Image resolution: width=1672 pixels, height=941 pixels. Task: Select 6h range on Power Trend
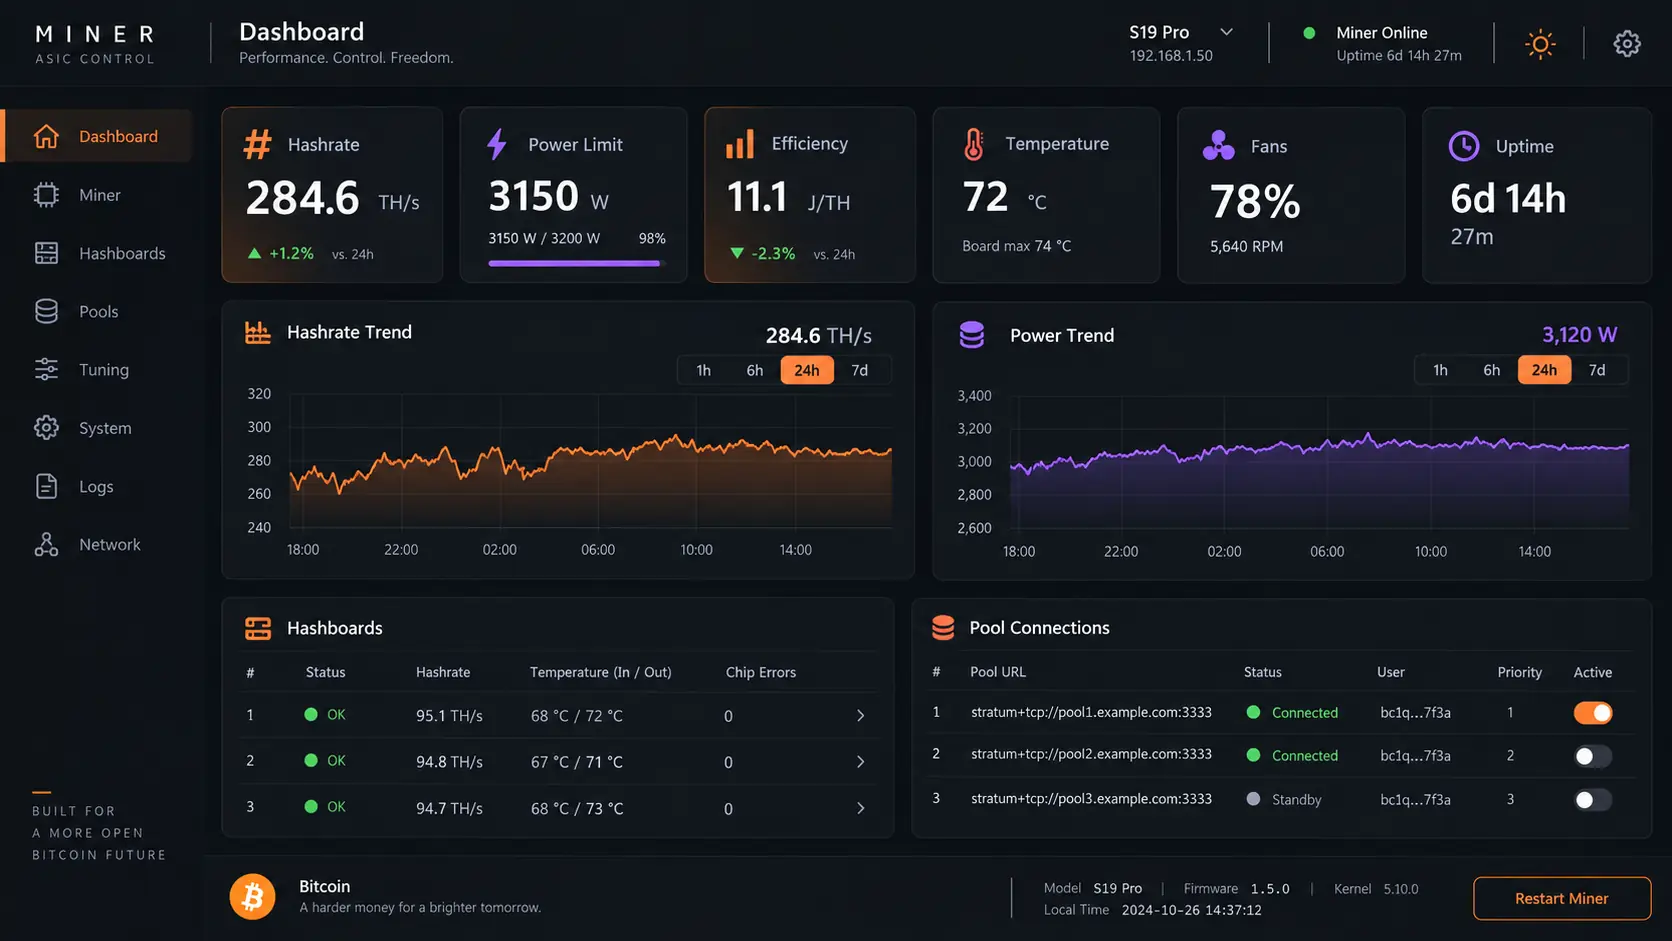pos(1492,370)
